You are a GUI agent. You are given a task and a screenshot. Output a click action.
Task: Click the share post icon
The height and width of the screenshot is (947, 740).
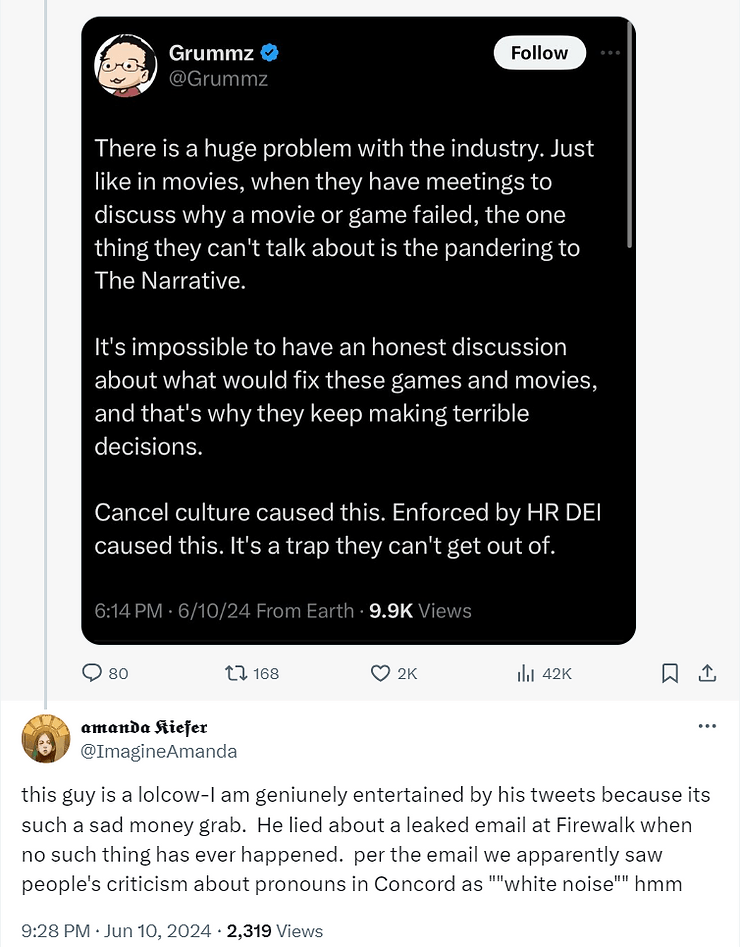[x=706, y=673]
